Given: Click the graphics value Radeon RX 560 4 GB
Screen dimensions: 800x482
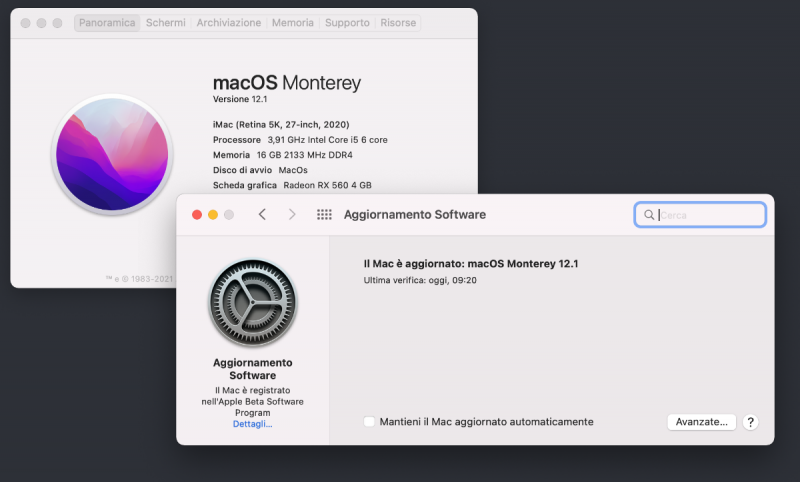Looking at the screenshot, I should (328, 185).
